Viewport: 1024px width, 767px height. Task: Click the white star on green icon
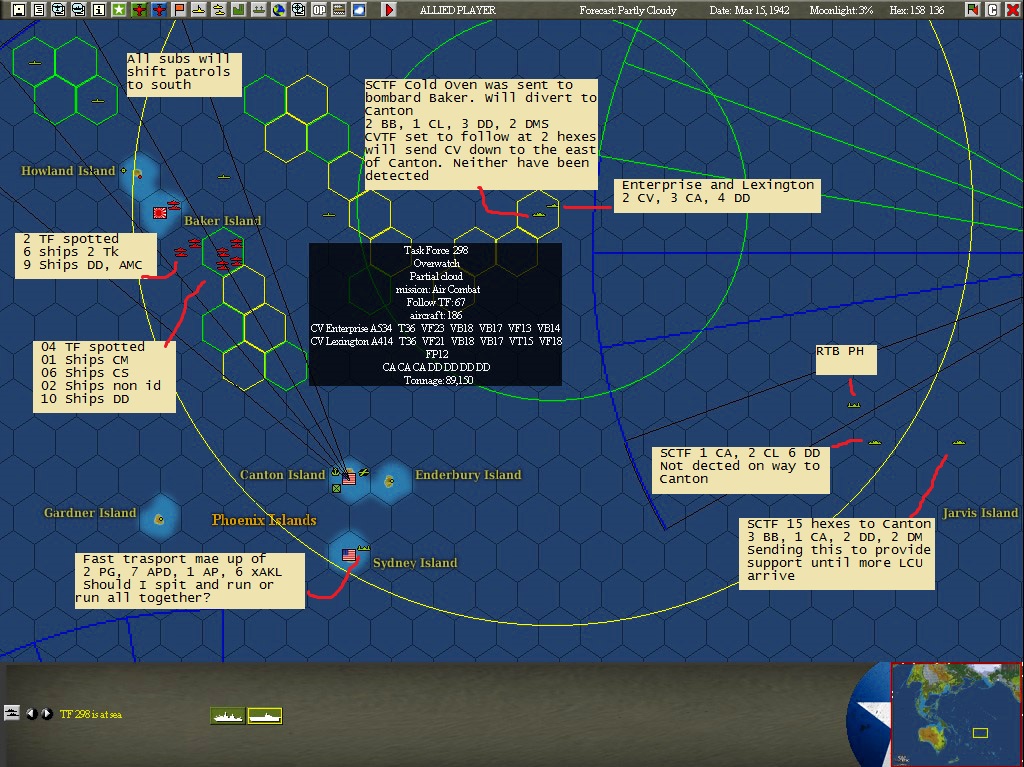click(x=119, y=10)
